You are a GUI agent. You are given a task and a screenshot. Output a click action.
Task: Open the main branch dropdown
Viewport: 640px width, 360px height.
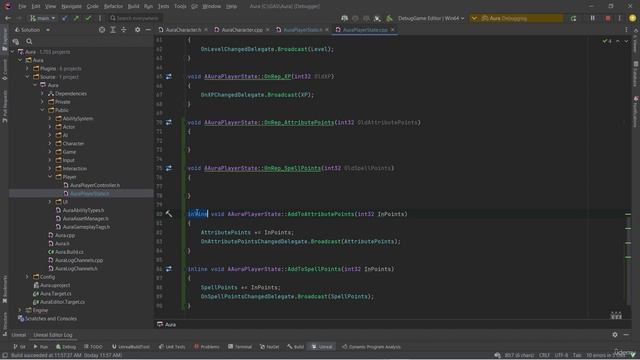pyautogui.click(x=43, y=18)
